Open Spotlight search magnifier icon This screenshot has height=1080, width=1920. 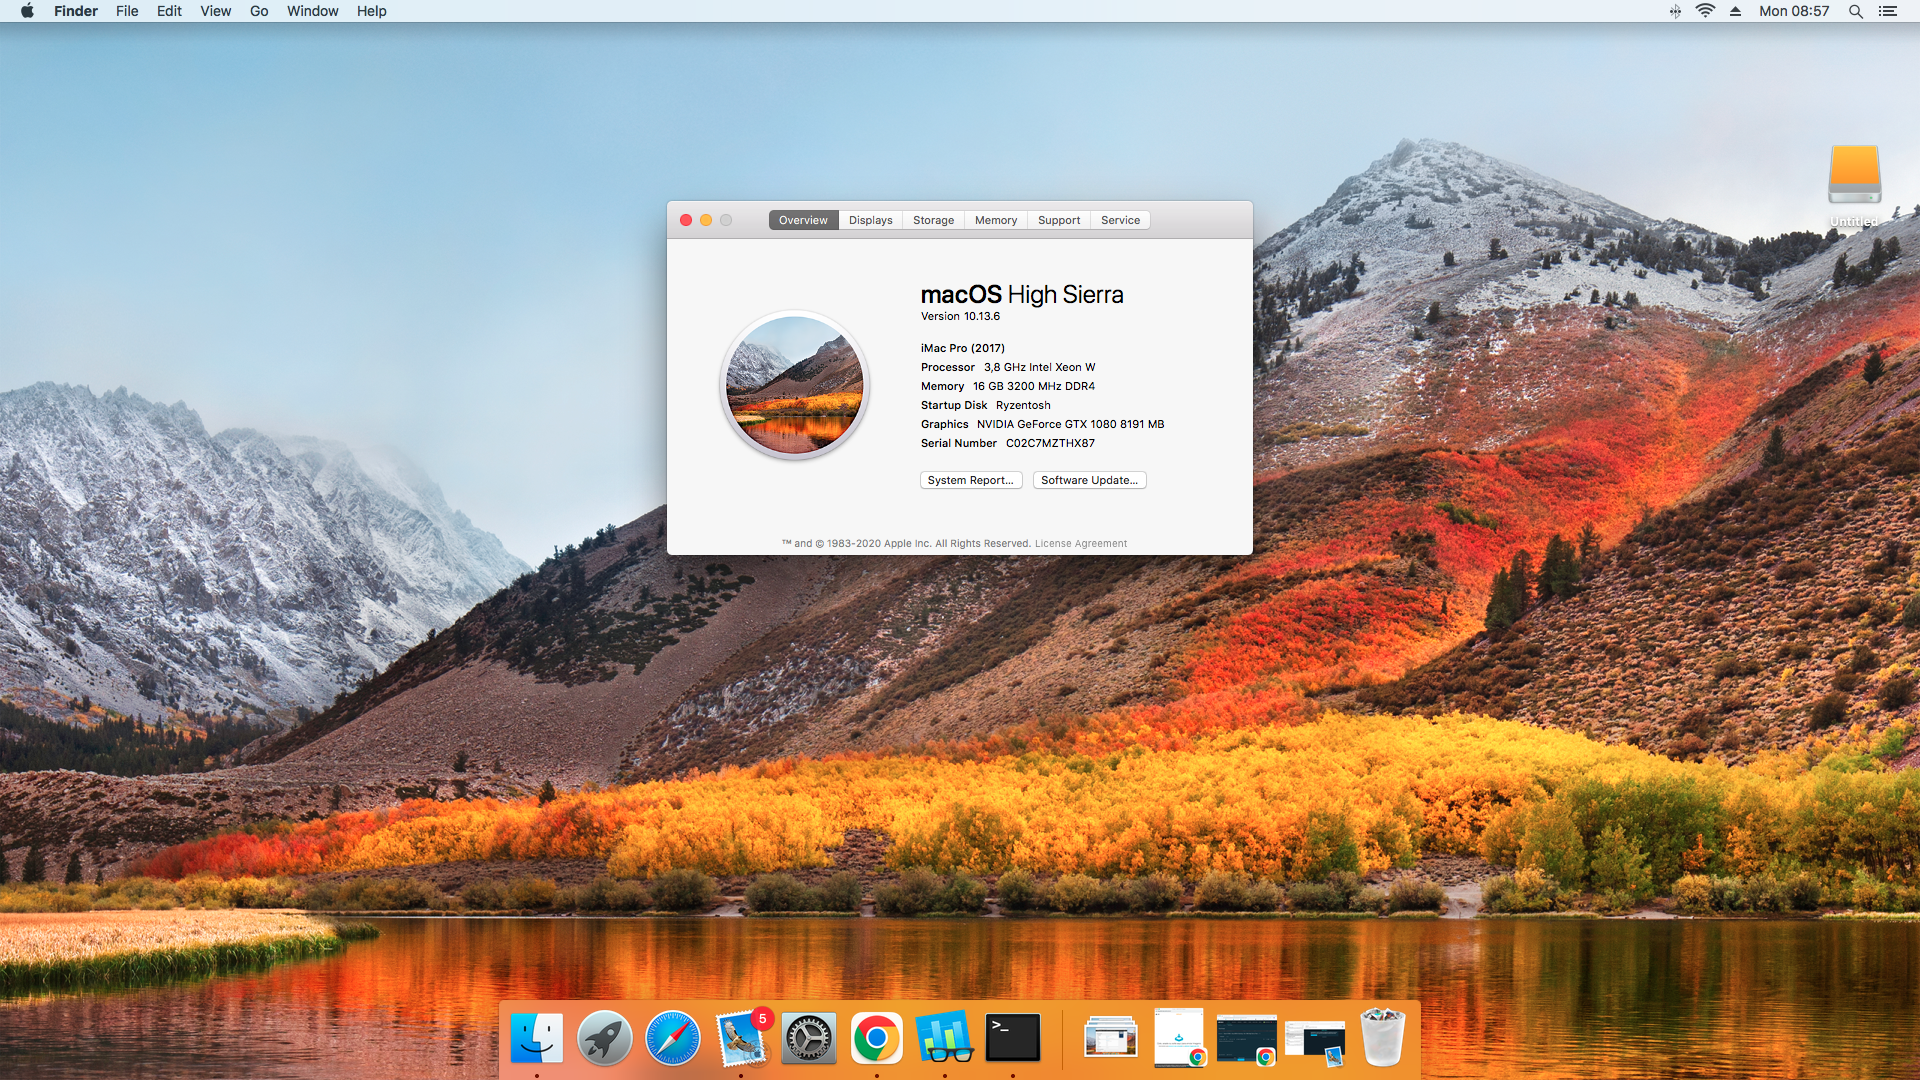coord(1855,11)
